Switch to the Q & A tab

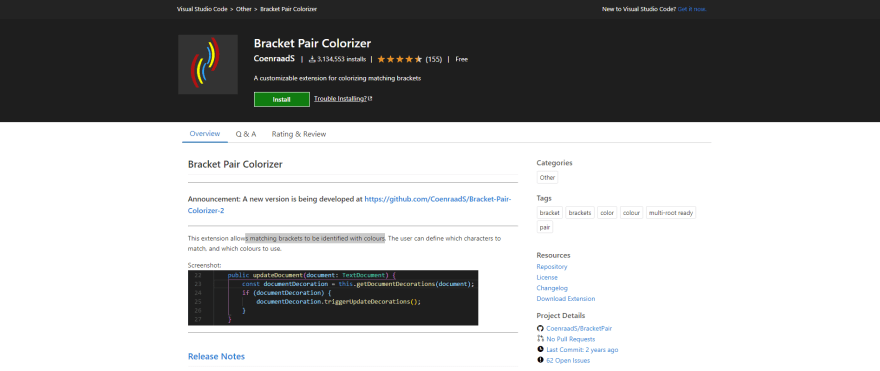(246, 134)
